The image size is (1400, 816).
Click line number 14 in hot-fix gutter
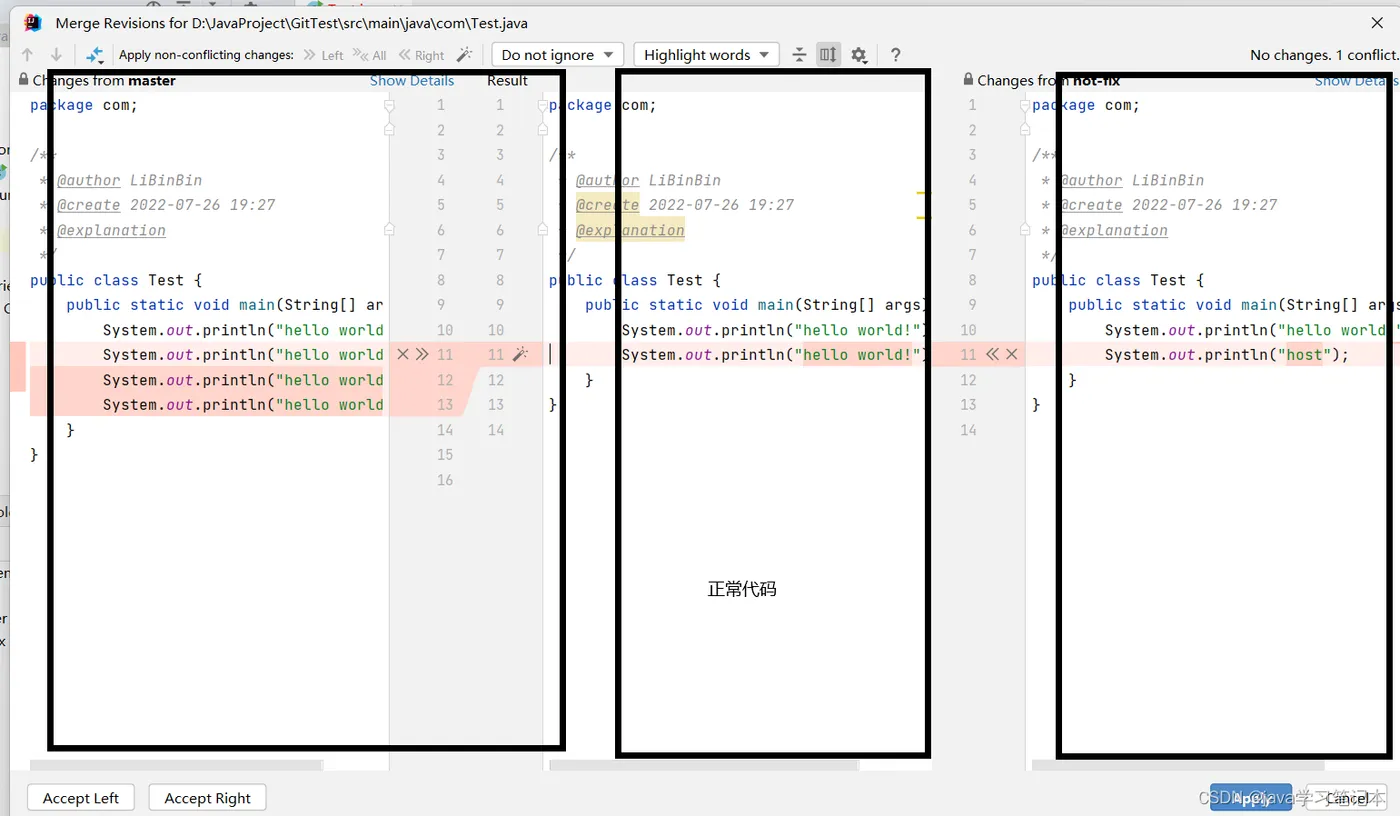pos(968,430)
